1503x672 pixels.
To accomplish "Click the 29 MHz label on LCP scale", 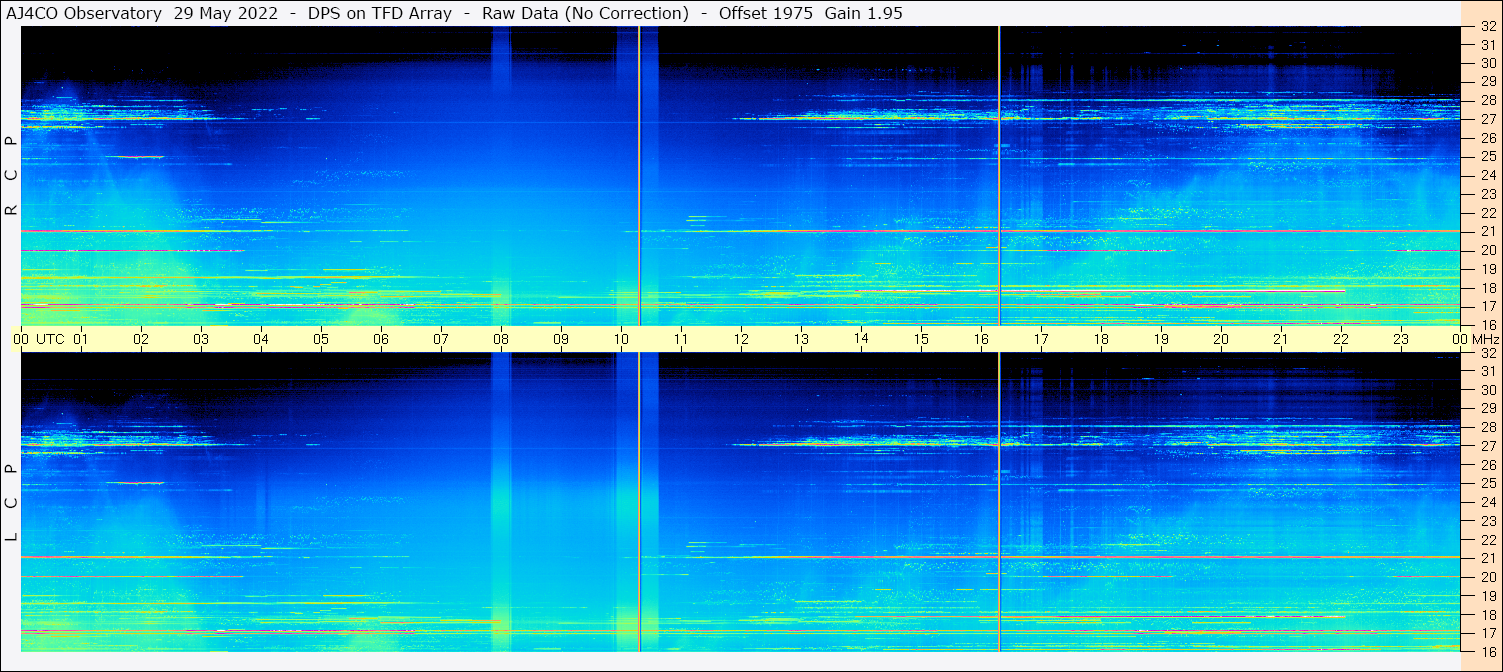I will (1487, 409).
